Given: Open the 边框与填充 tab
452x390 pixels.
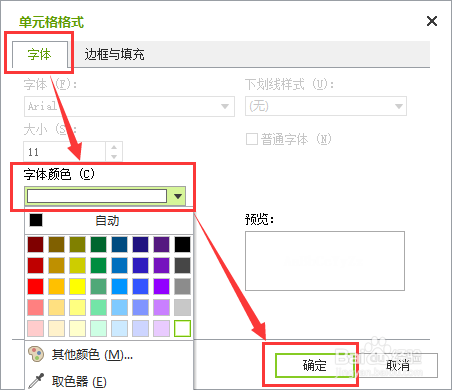Looking at the screenshot, I should point(114,54).
